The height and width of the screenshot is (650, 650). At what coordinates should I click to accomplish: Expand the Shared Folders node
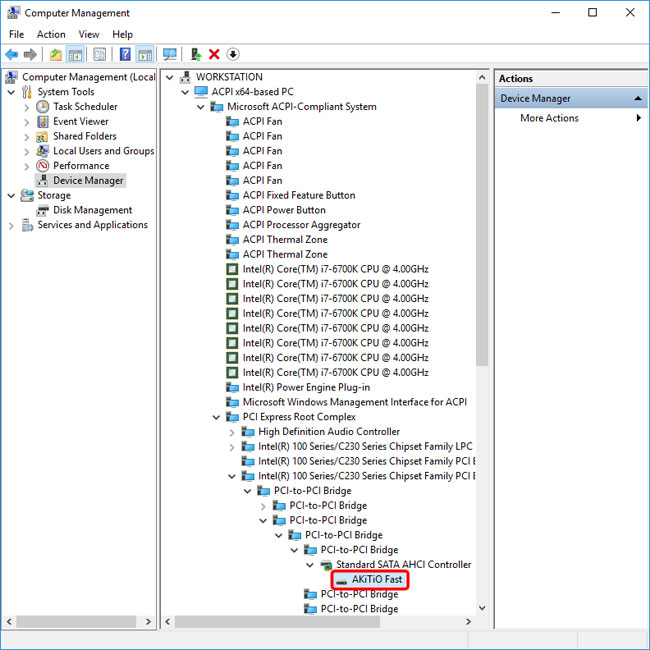click(x=27, y=137)
